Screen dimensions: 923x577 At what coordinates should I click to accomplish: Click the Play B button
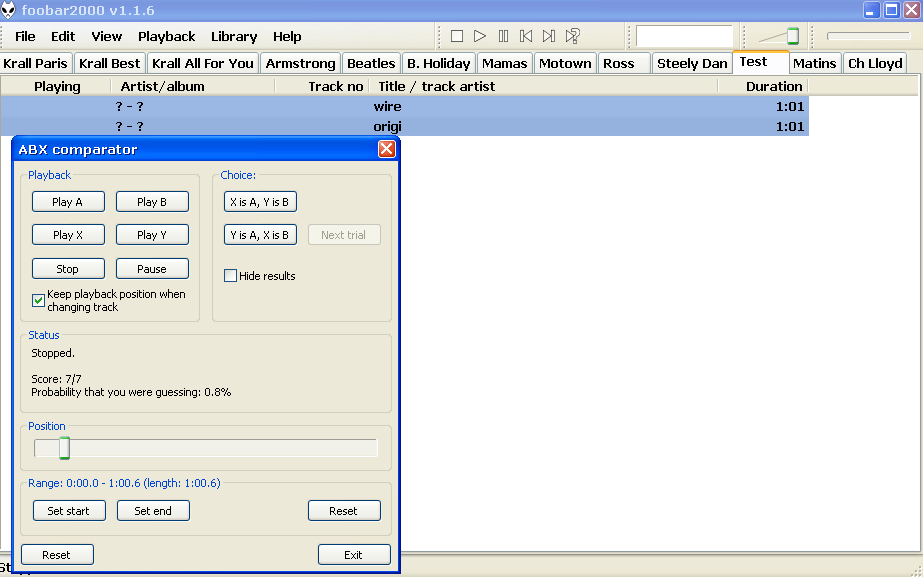[152, 201]
